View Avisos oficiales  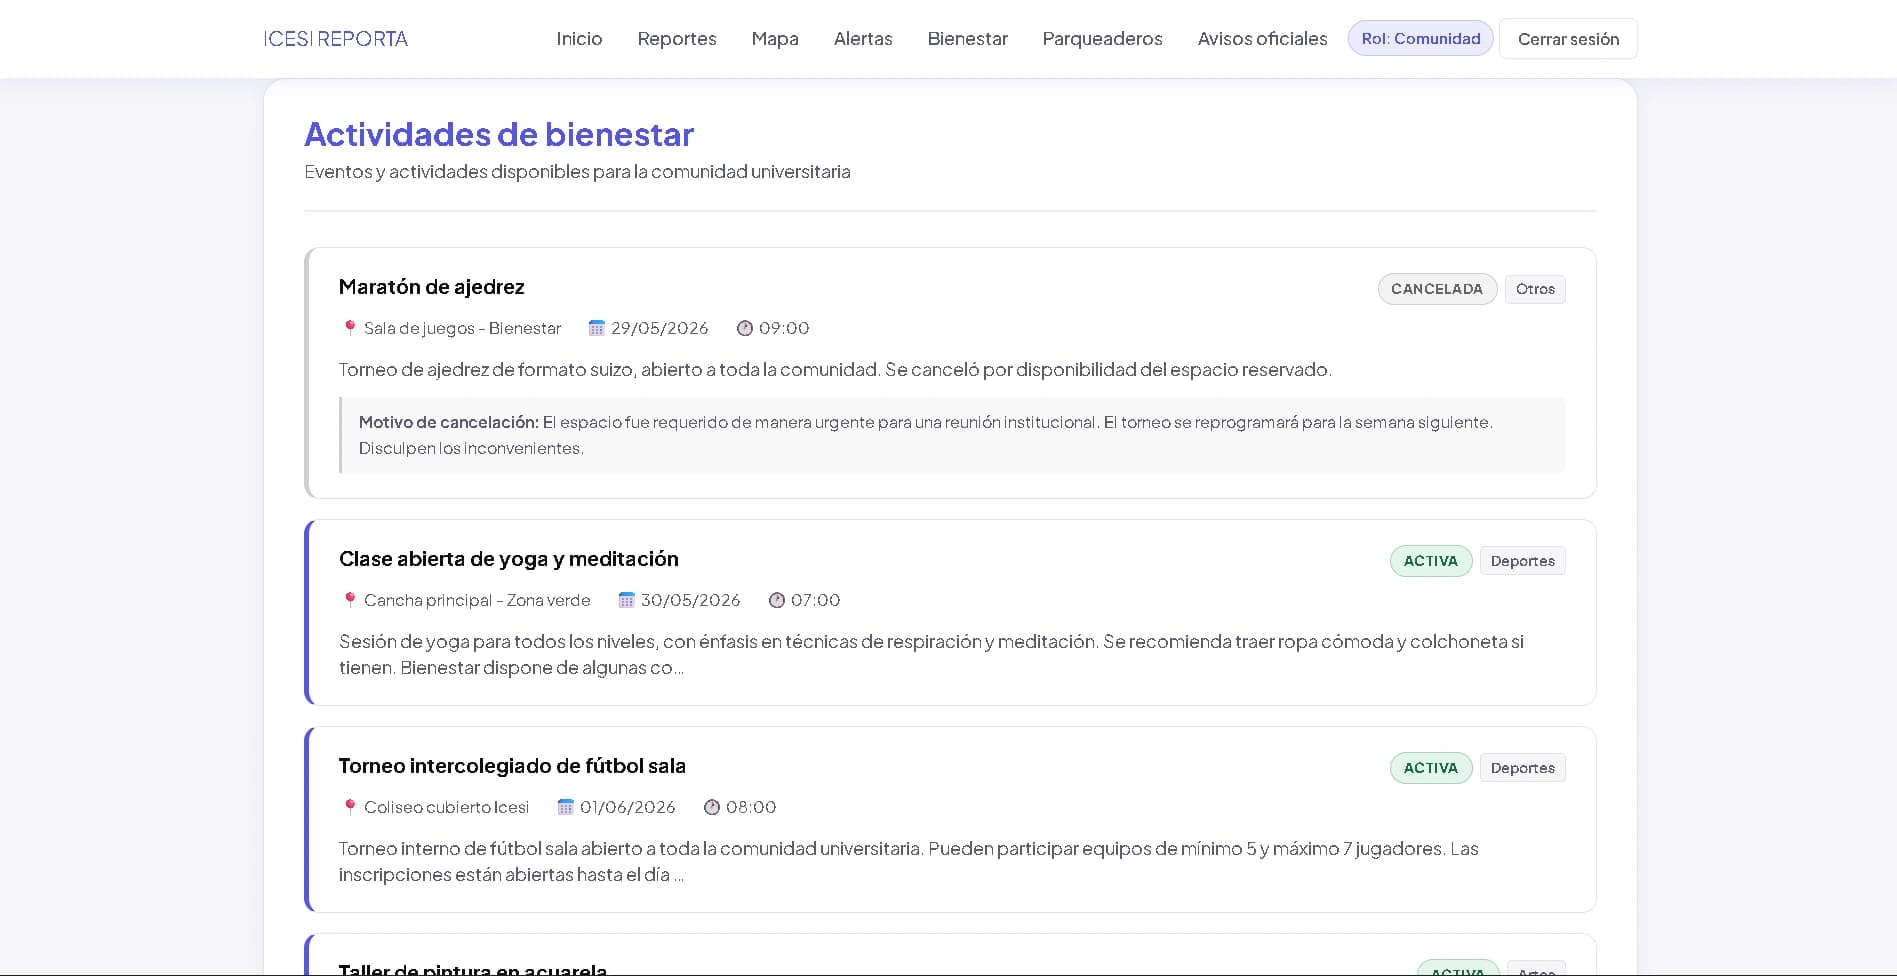[x=1263, y=39]
